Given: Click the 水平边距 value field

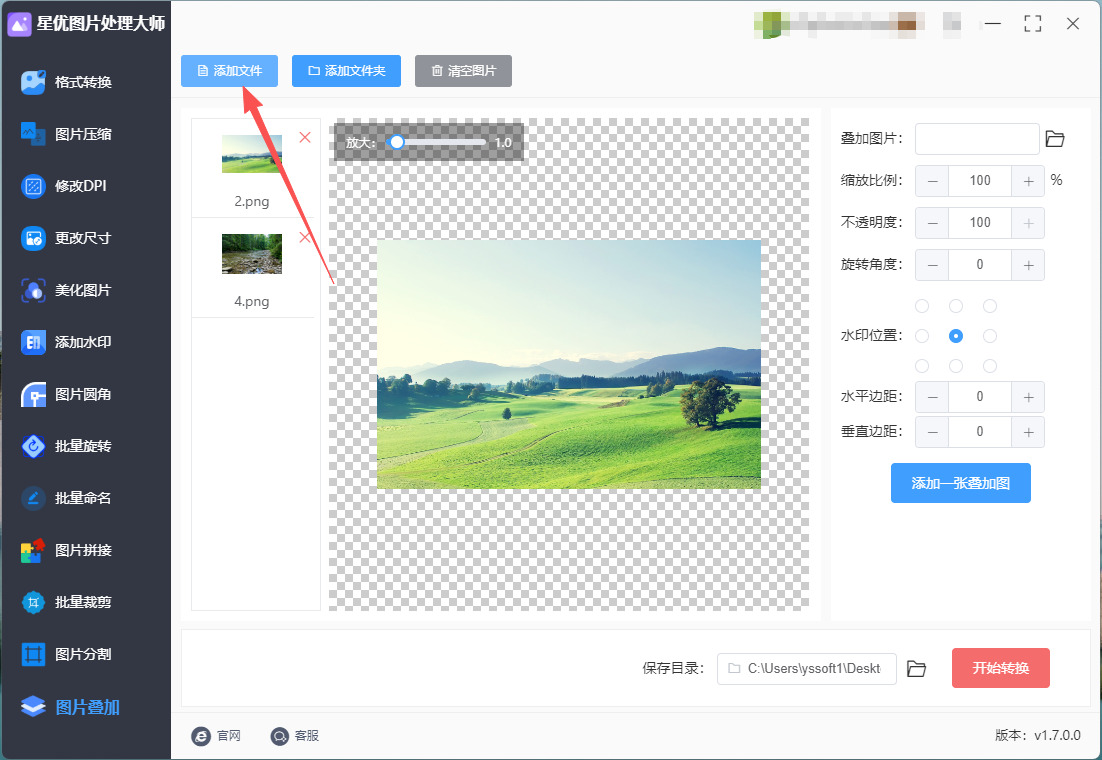Looking at the screenshot, I should 980,397.
